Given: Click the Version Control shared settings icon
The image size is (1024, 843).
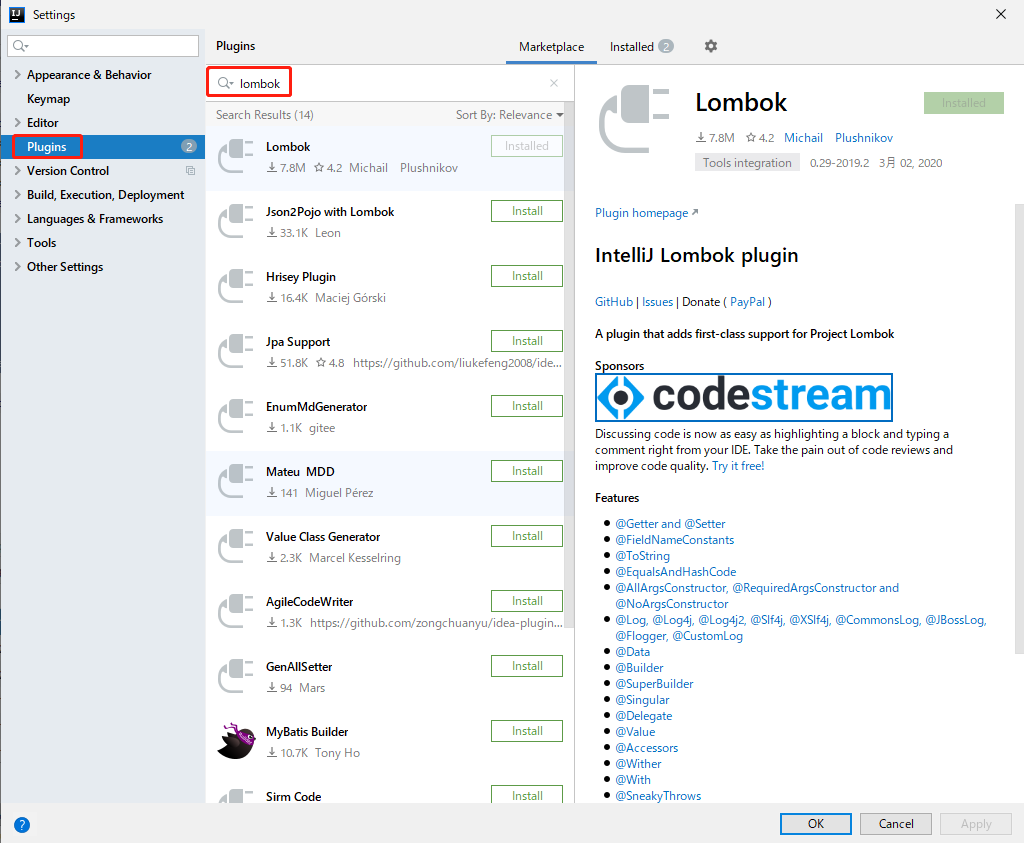Looking at the screenshot, I should (188, 170).
